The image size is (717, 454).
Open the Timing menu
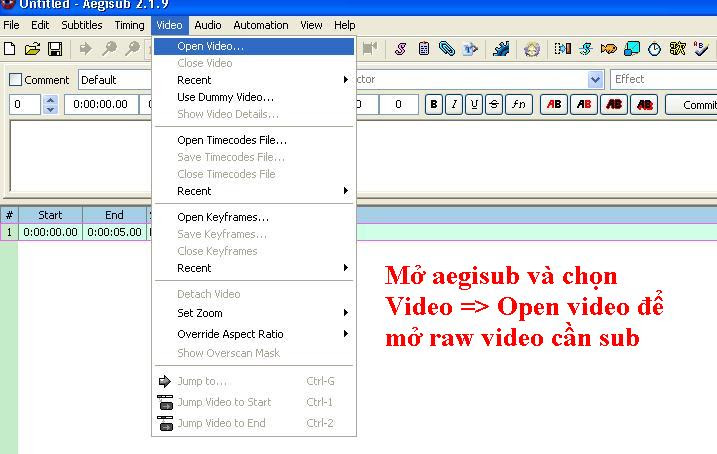coord(129,25)
